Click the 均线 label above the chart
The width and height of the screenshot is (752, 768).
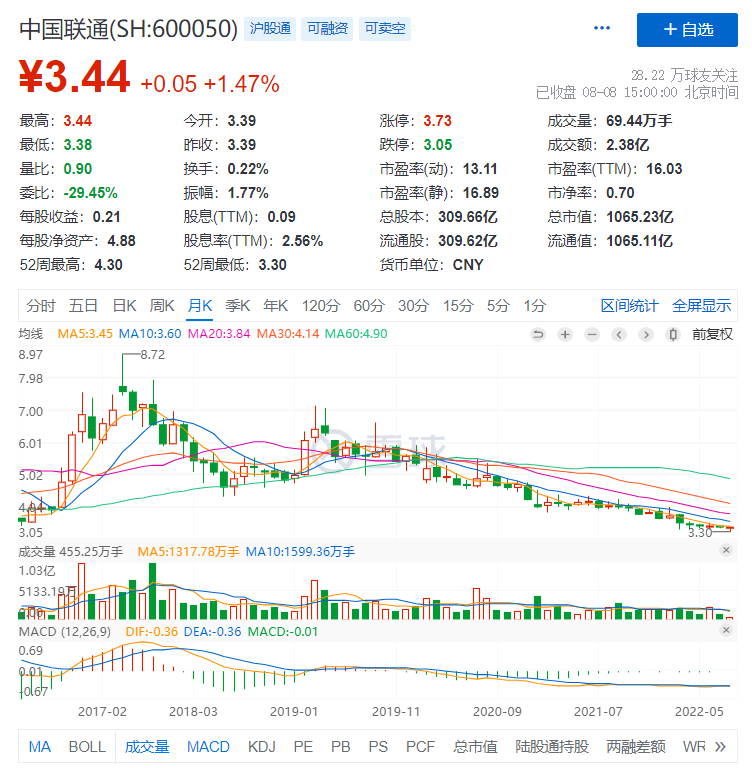point(30,334)
